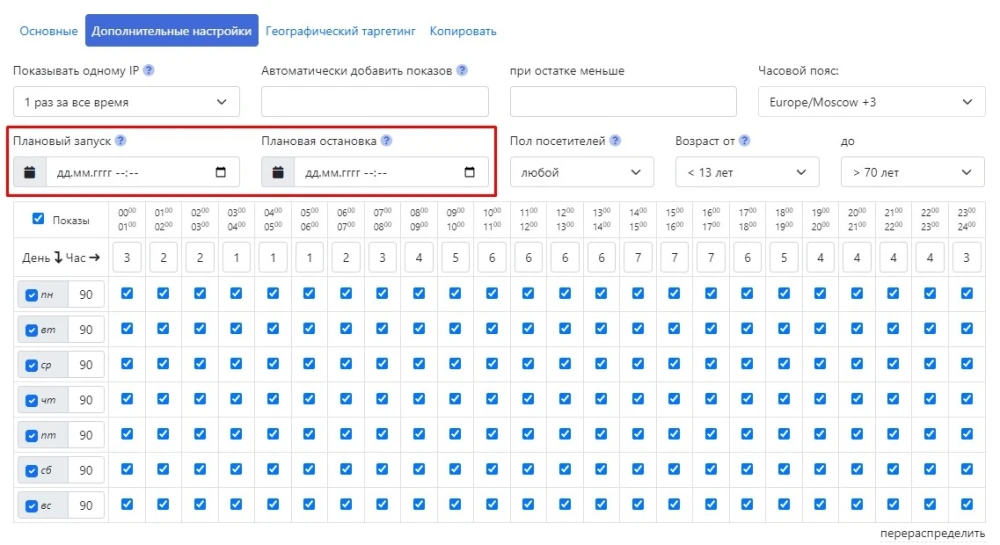Viewport: 1000px width, 545px height.
Task: Click the 'при остатке меньше' input field
Action: [x=622, y=102]
